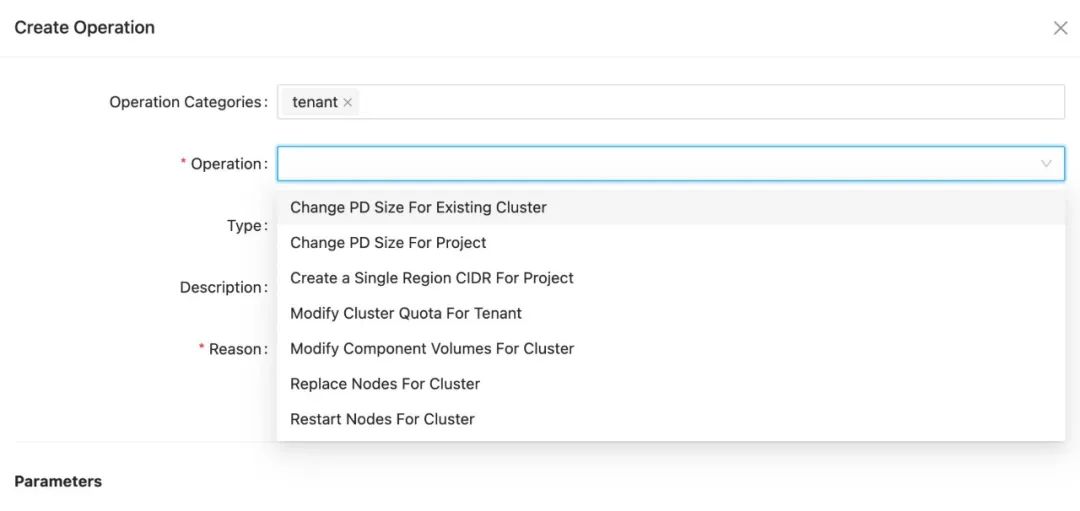Select Change PD Size For Existing Cluster
1080x511 pixels.
418,208
